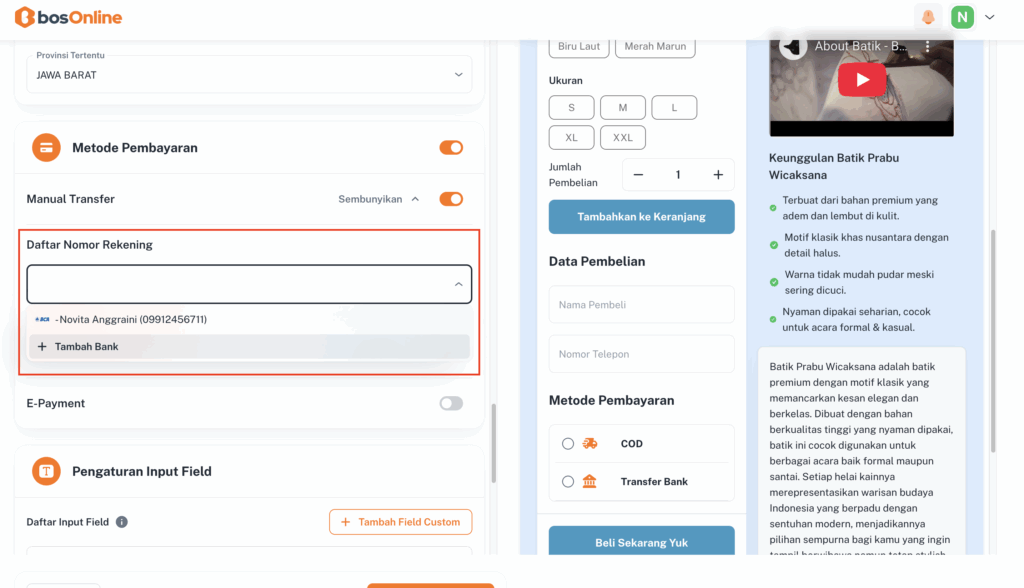Click the minus quantity button
This screenshot has height=588, width=1024.
pos(638,175)
